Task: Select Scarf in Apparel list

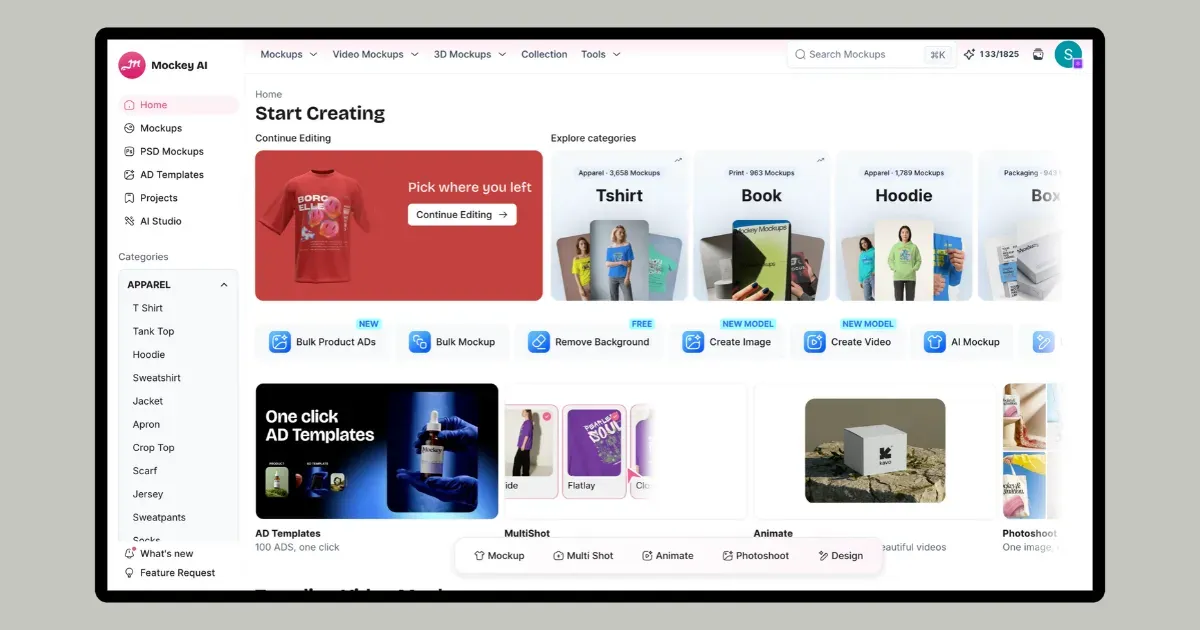Action: [x=145, y=471]
